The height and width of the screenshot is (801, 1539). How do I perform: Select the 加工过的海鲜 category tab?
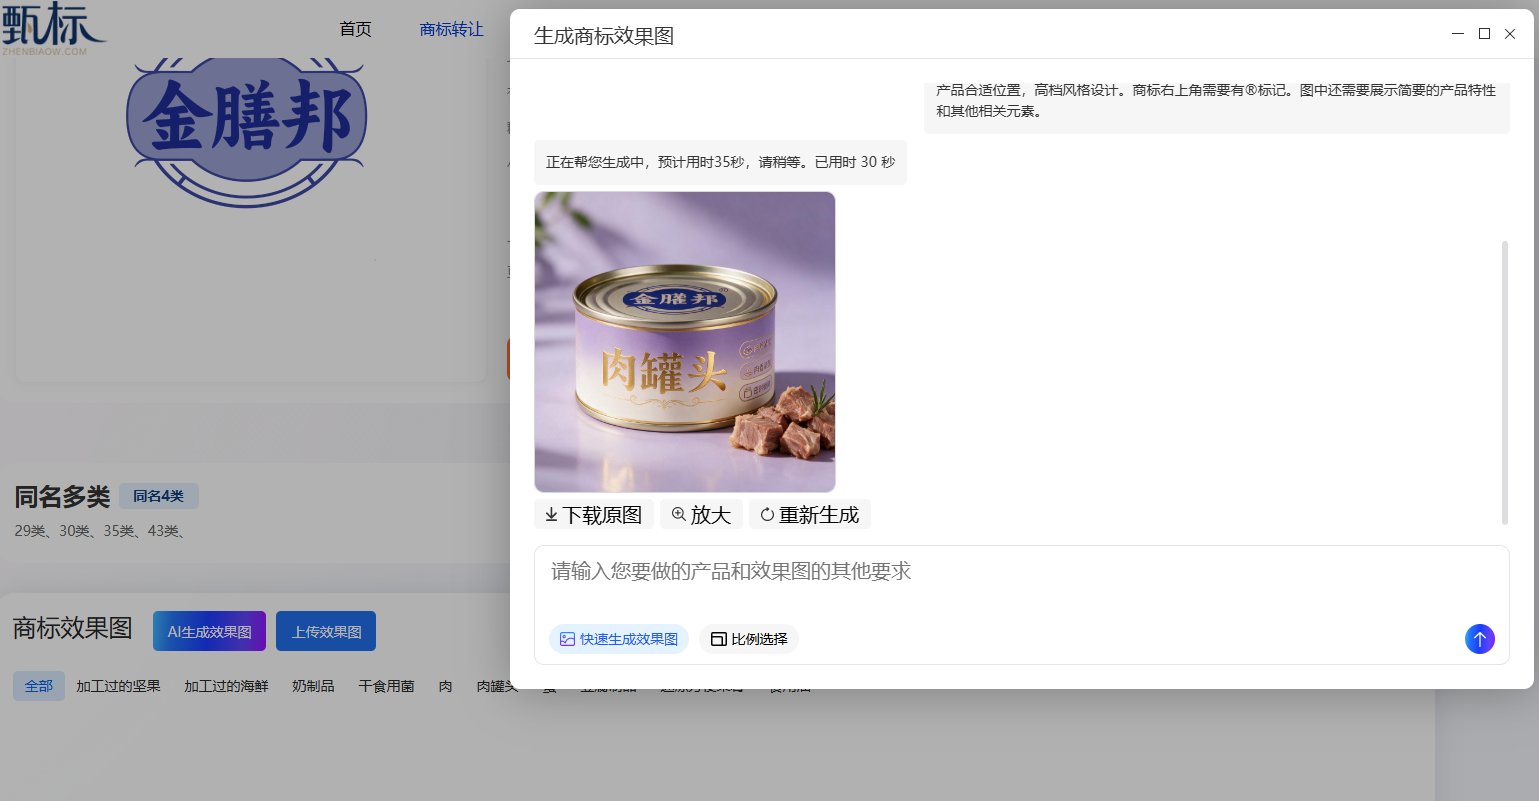coord(226,686)
